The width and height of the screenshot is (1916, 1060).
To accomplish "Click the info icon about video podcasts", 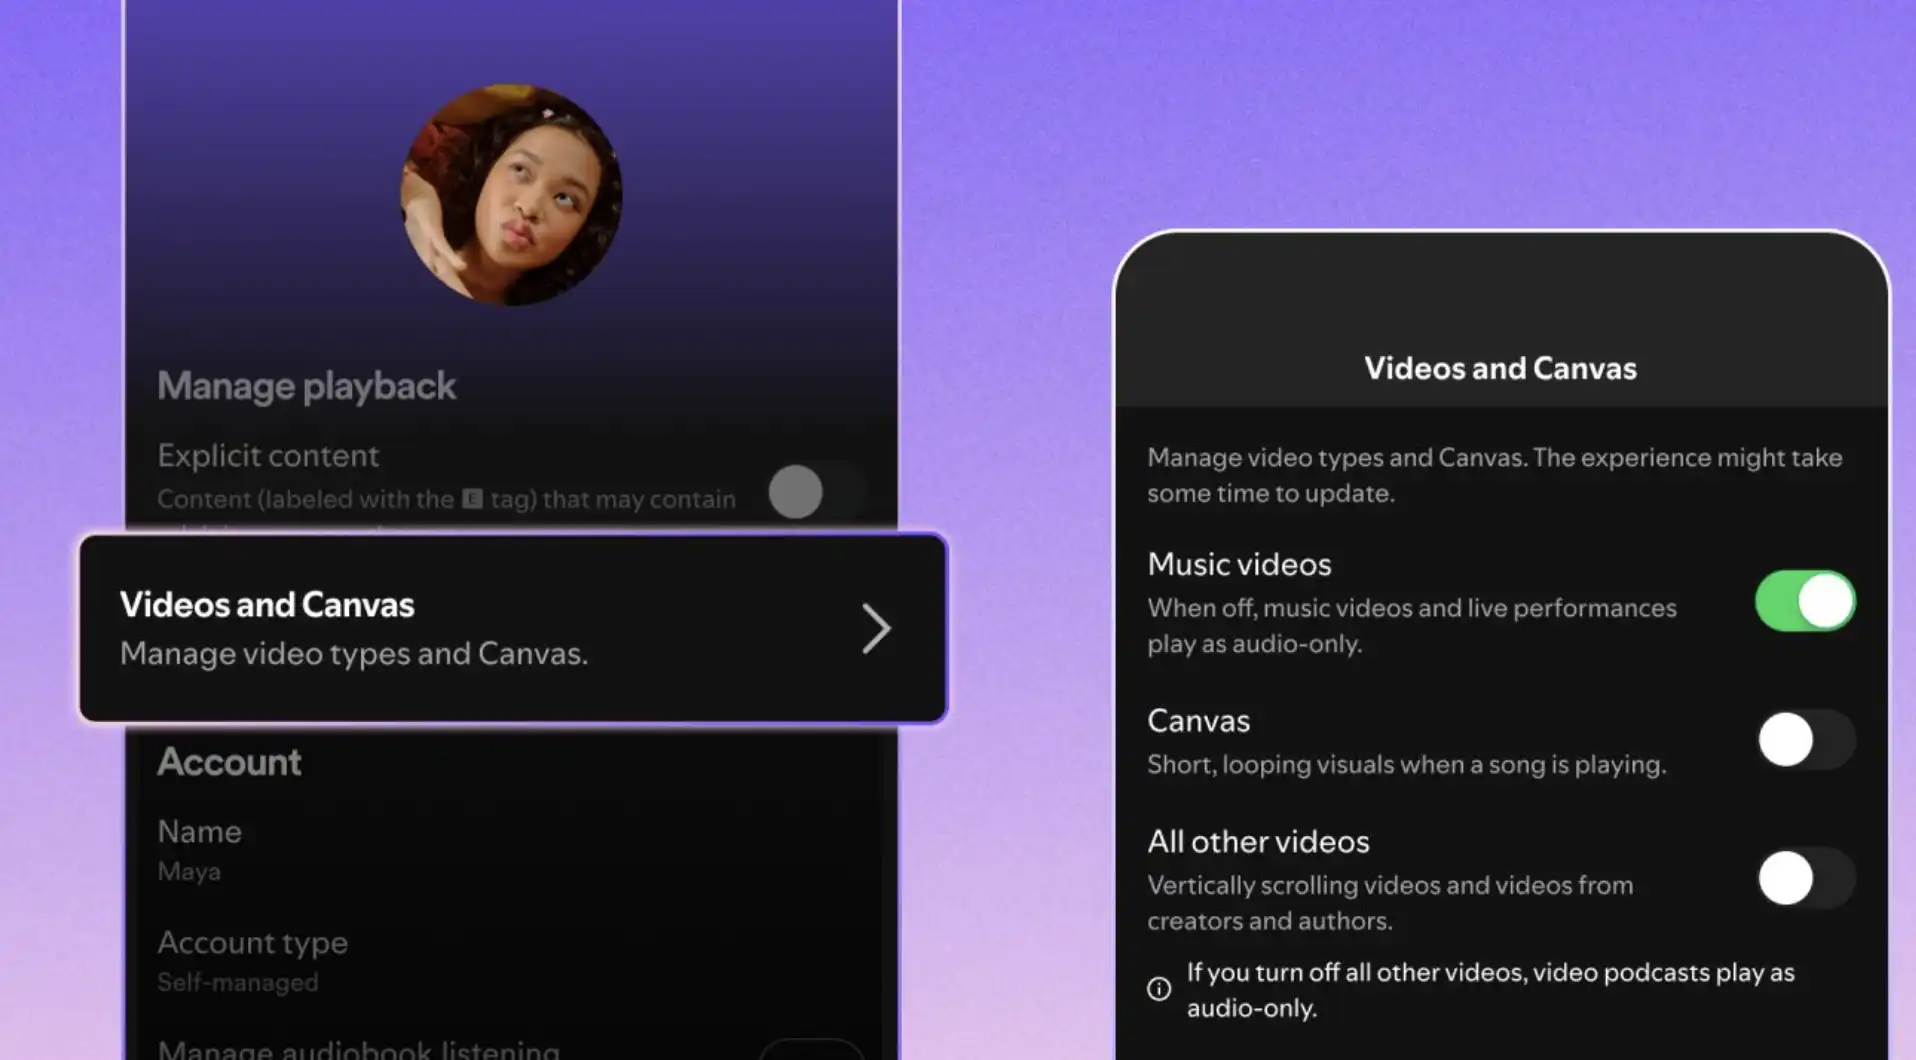I will coord(1160,988).
